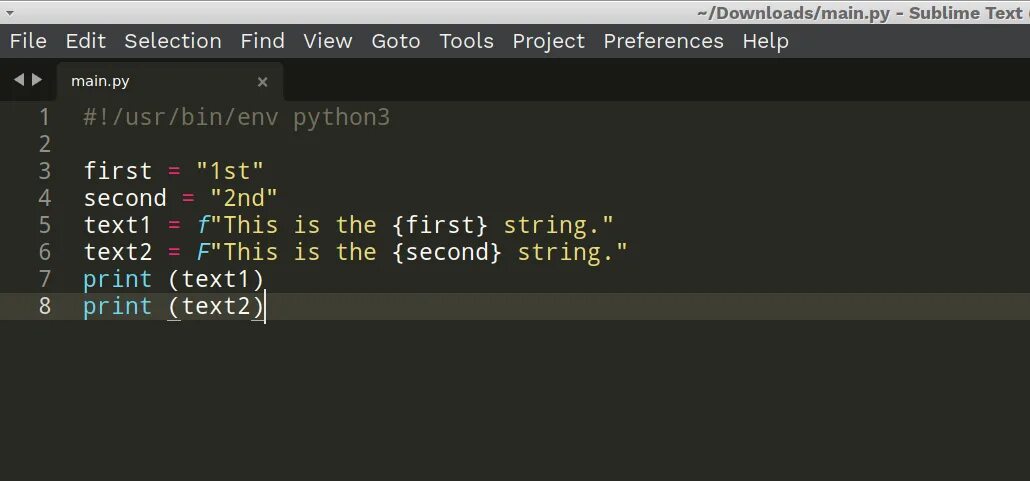The width and height of the screenshot is (1030, 481).
Task: Click the left tab navigation arrow
Action: tap(18, 79)
